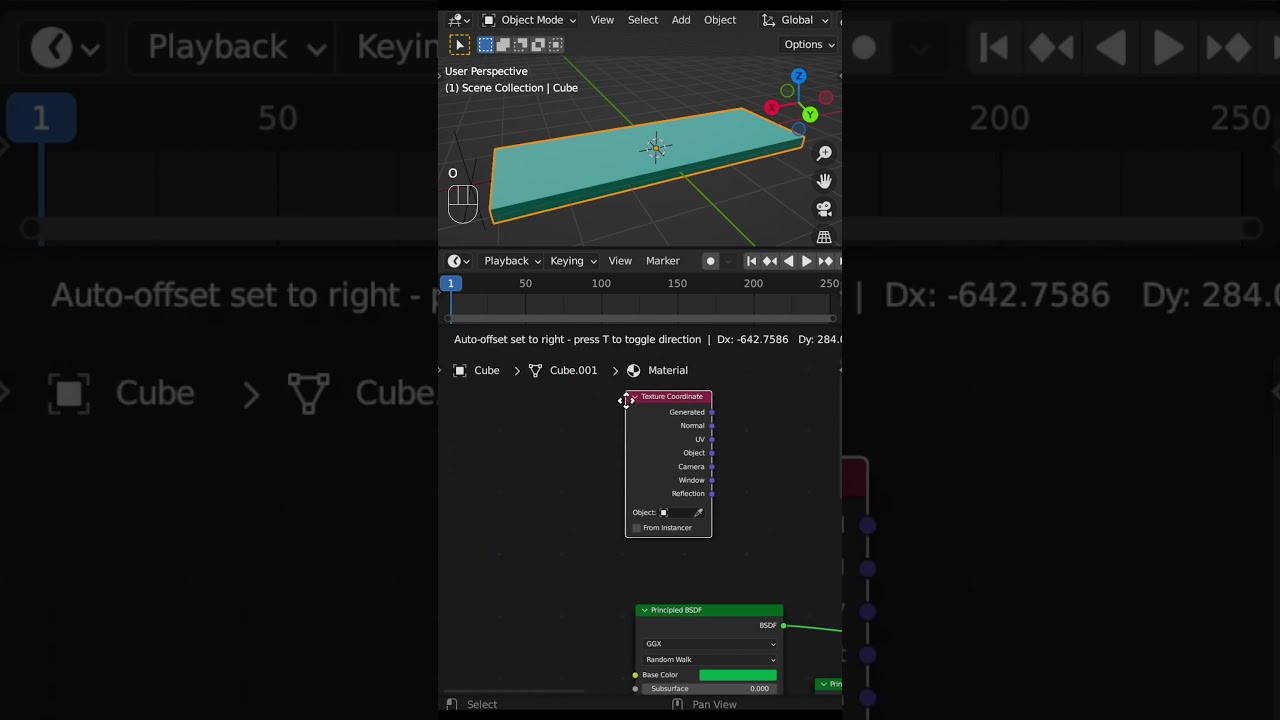Open the Marker menu
The height and width of the screenshot is (720, 1280).
click(663, 261)
